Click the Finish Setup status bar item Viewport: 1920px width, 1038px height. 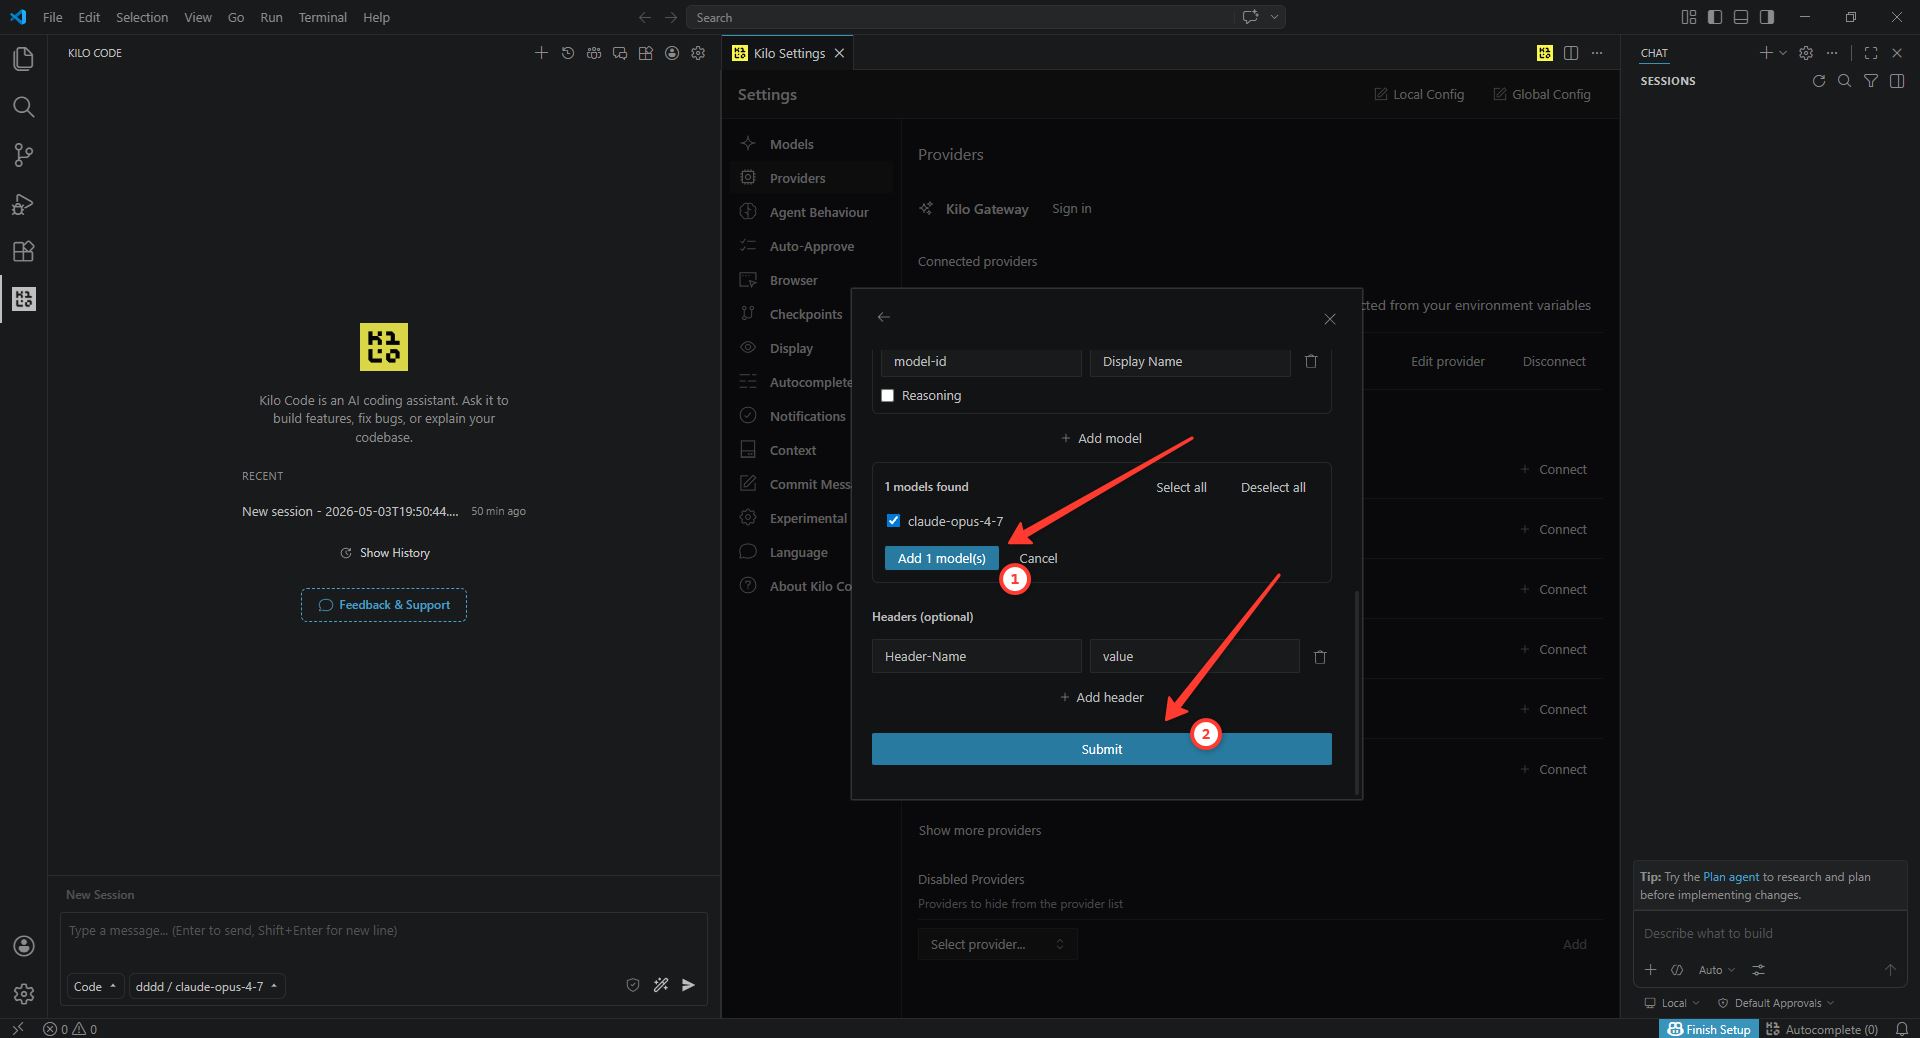(x=1709, y=1029)
